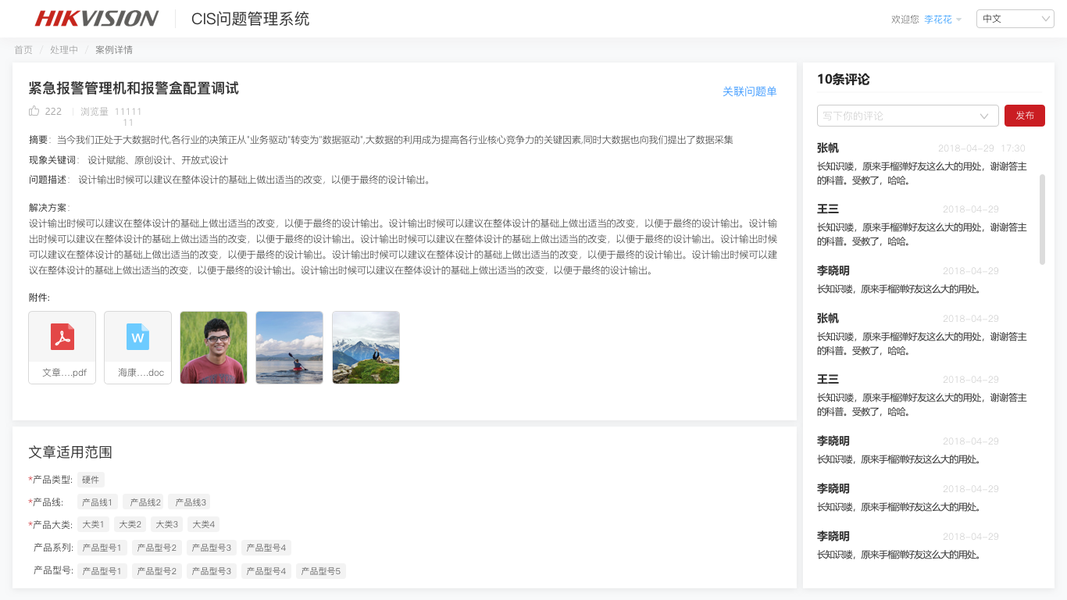
Task: Select 产品型号1 in 产品型号 row
Action: click(x=102, y=571)
